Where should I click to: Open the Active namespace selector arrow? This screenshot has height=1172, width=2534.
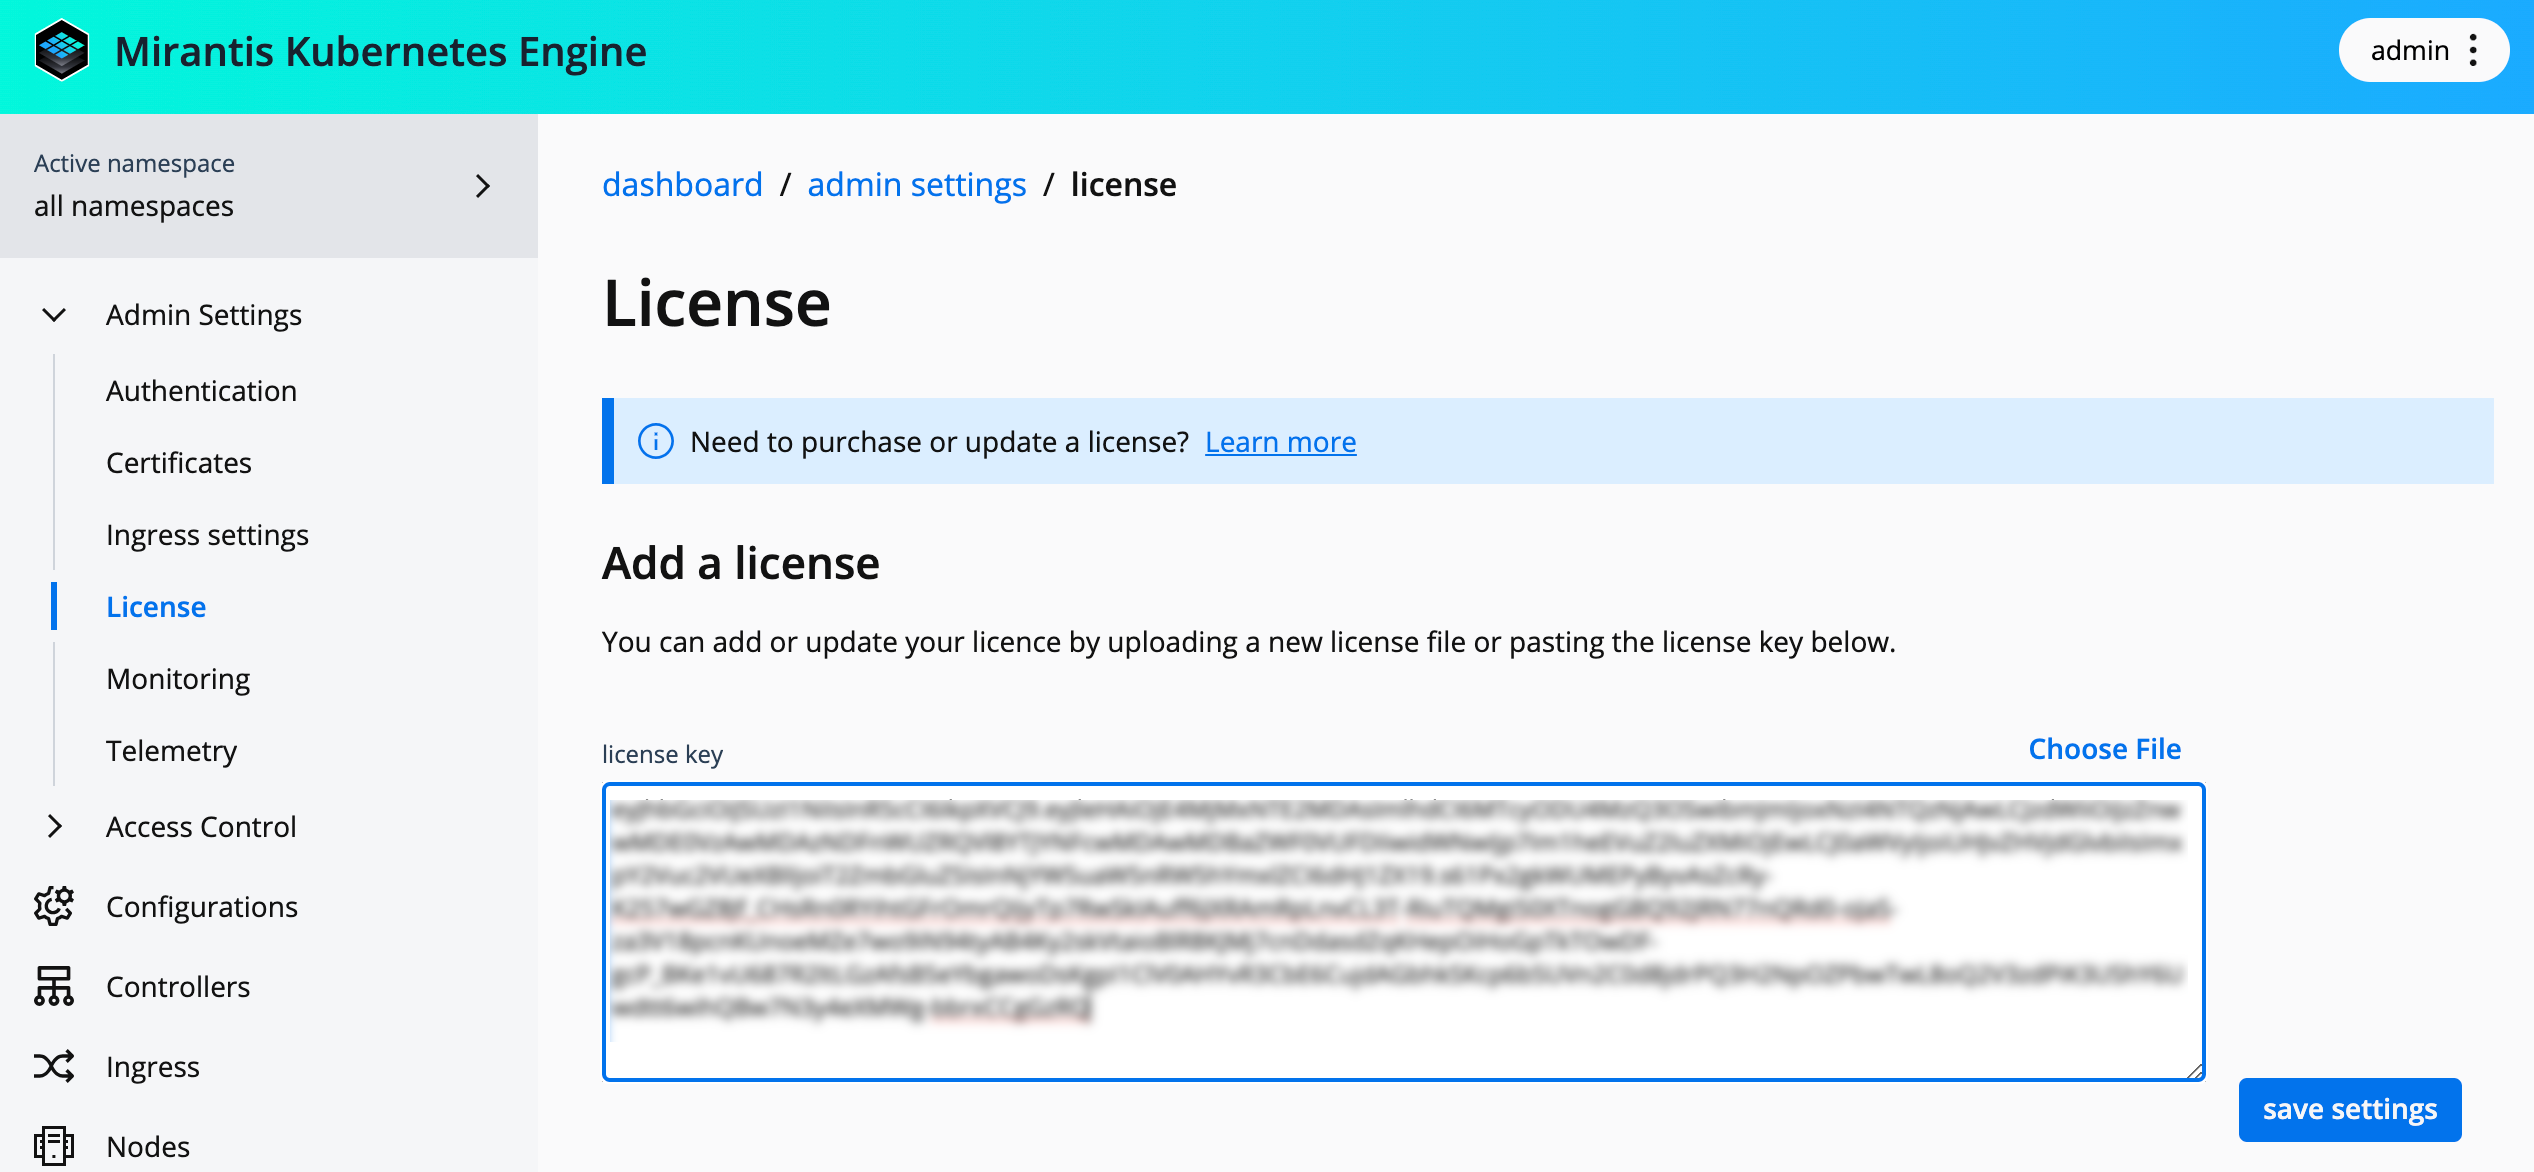[483, 186]
